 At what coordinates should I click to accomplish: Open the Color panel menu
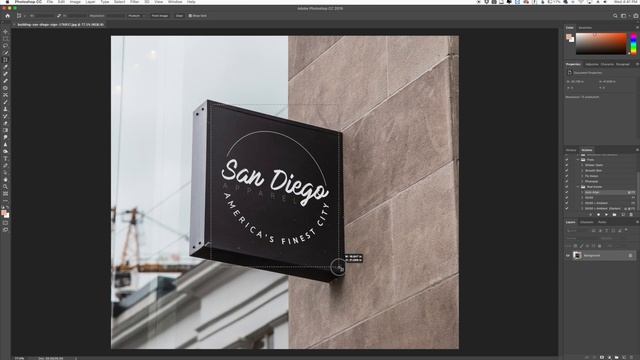tap(637, 27)
